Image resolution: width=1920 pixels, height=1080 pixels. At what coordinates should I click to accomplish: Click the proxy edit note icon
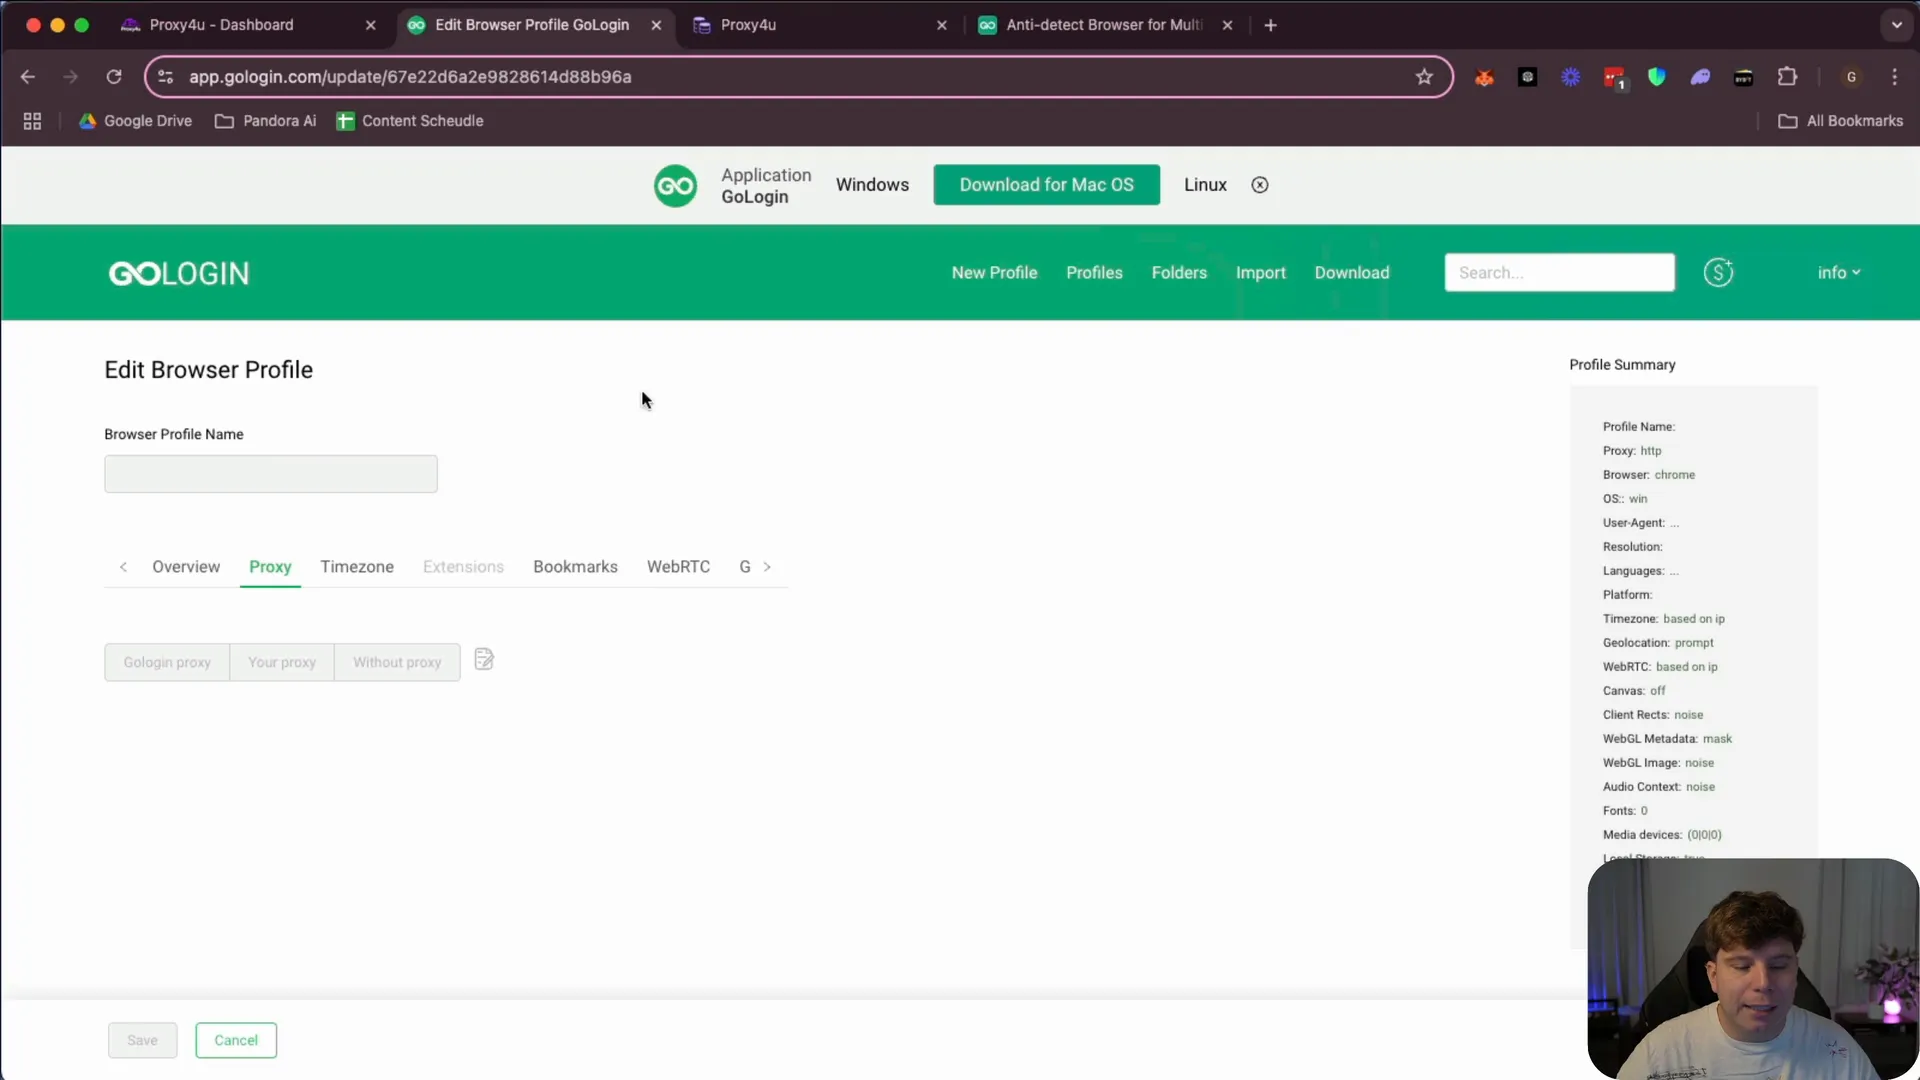point(484,660)
